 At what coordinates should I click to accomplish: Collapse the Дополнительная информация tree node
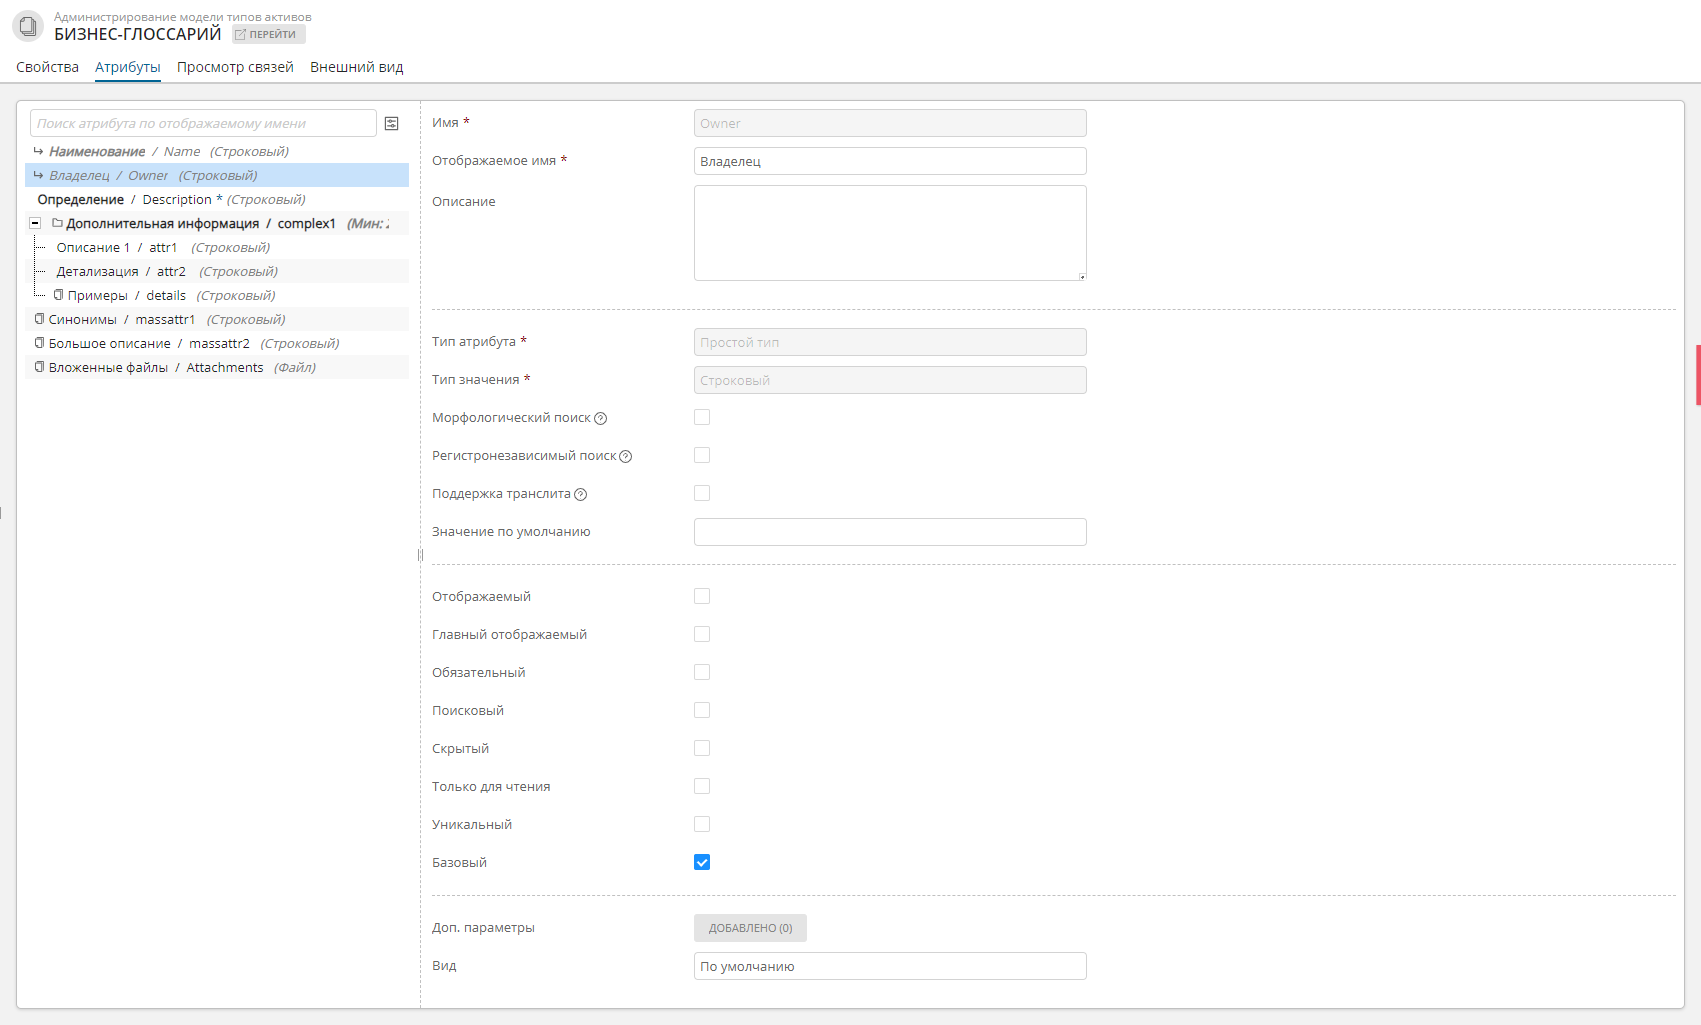pyautogui.click(x=35, y=223)
